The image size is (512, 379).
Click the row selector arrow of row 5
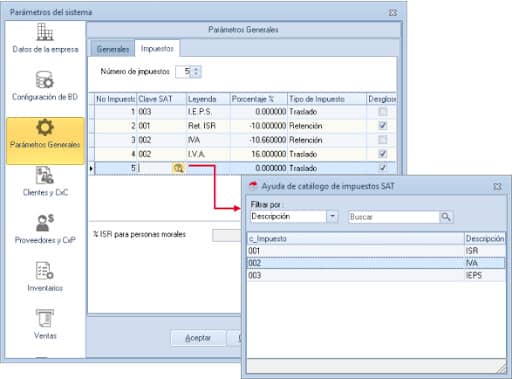[91, 168]
